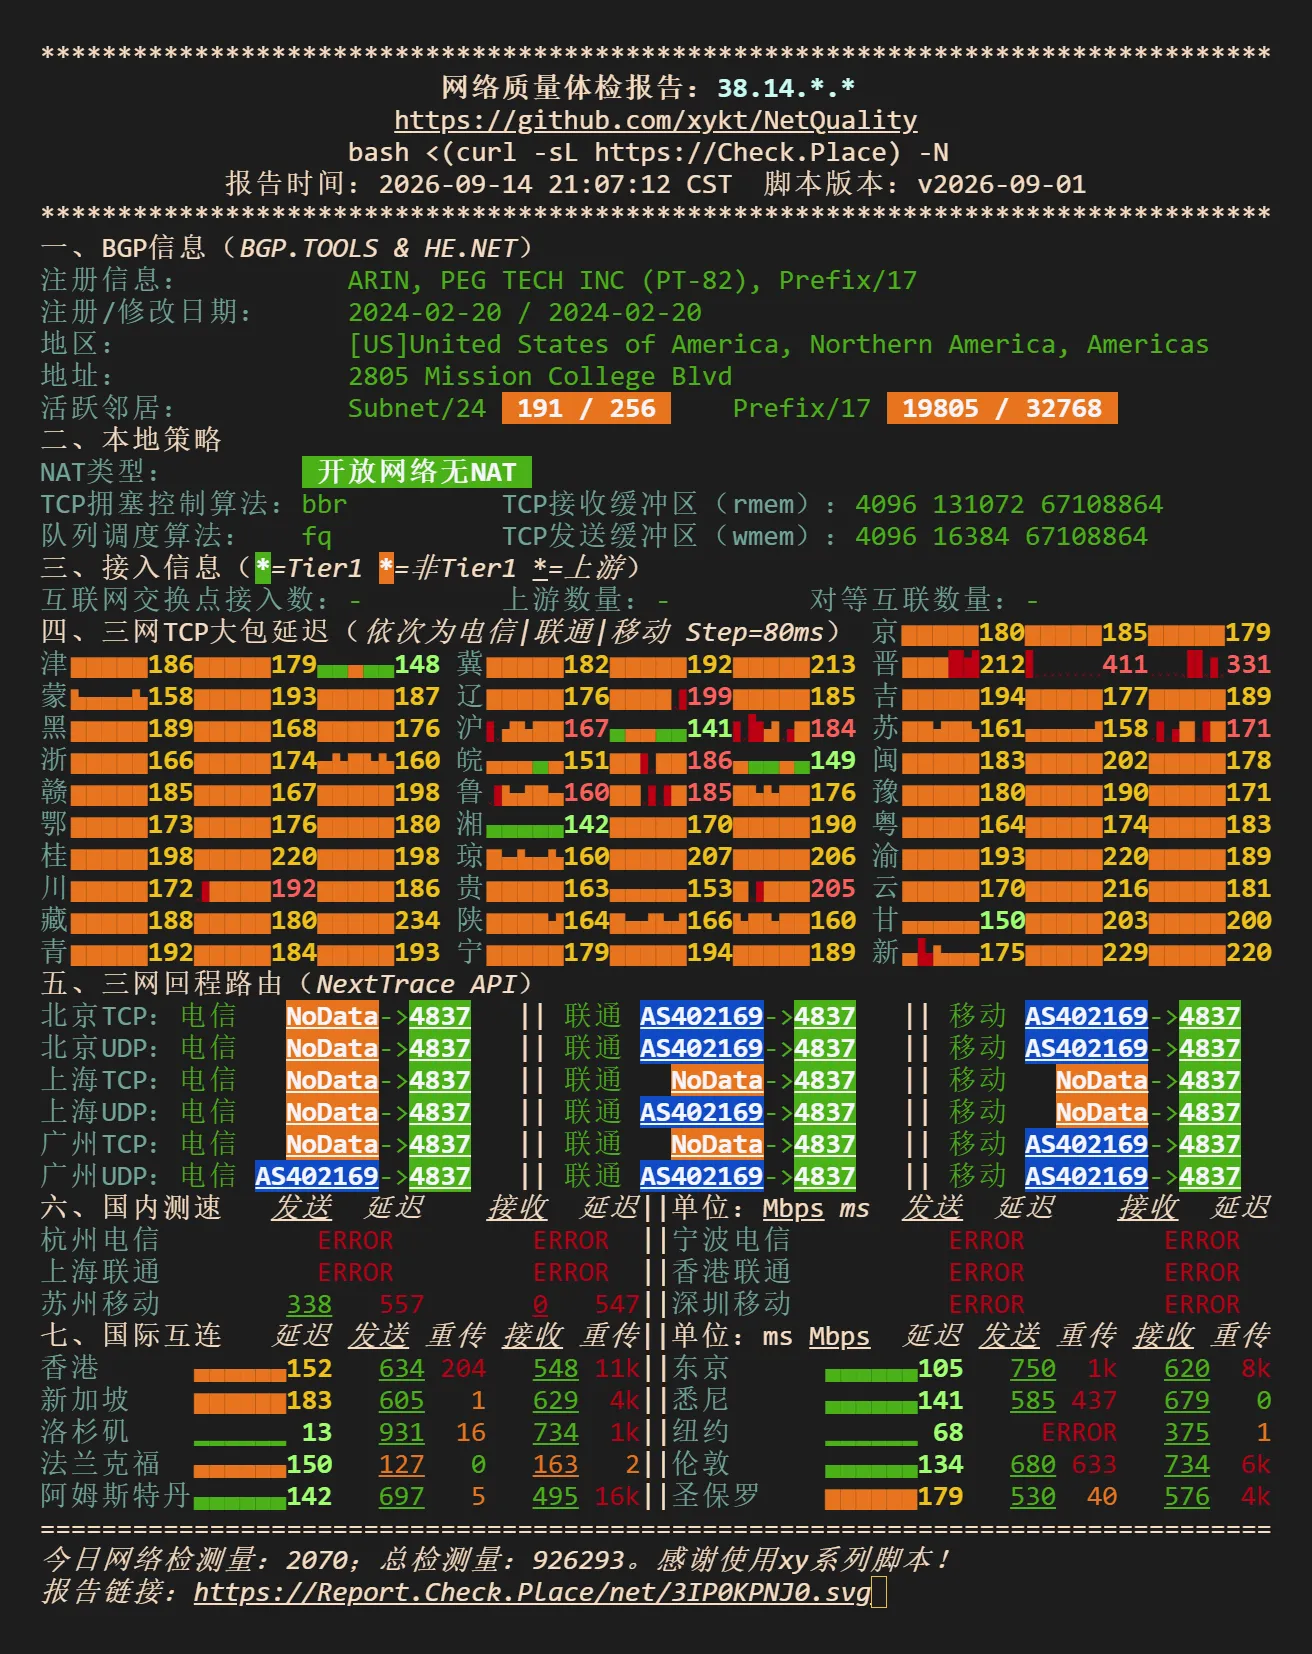The image size is (1312, 1654).
Task: Click 伦敦 send speed 680
Action: click(x=1033, y=1464)
